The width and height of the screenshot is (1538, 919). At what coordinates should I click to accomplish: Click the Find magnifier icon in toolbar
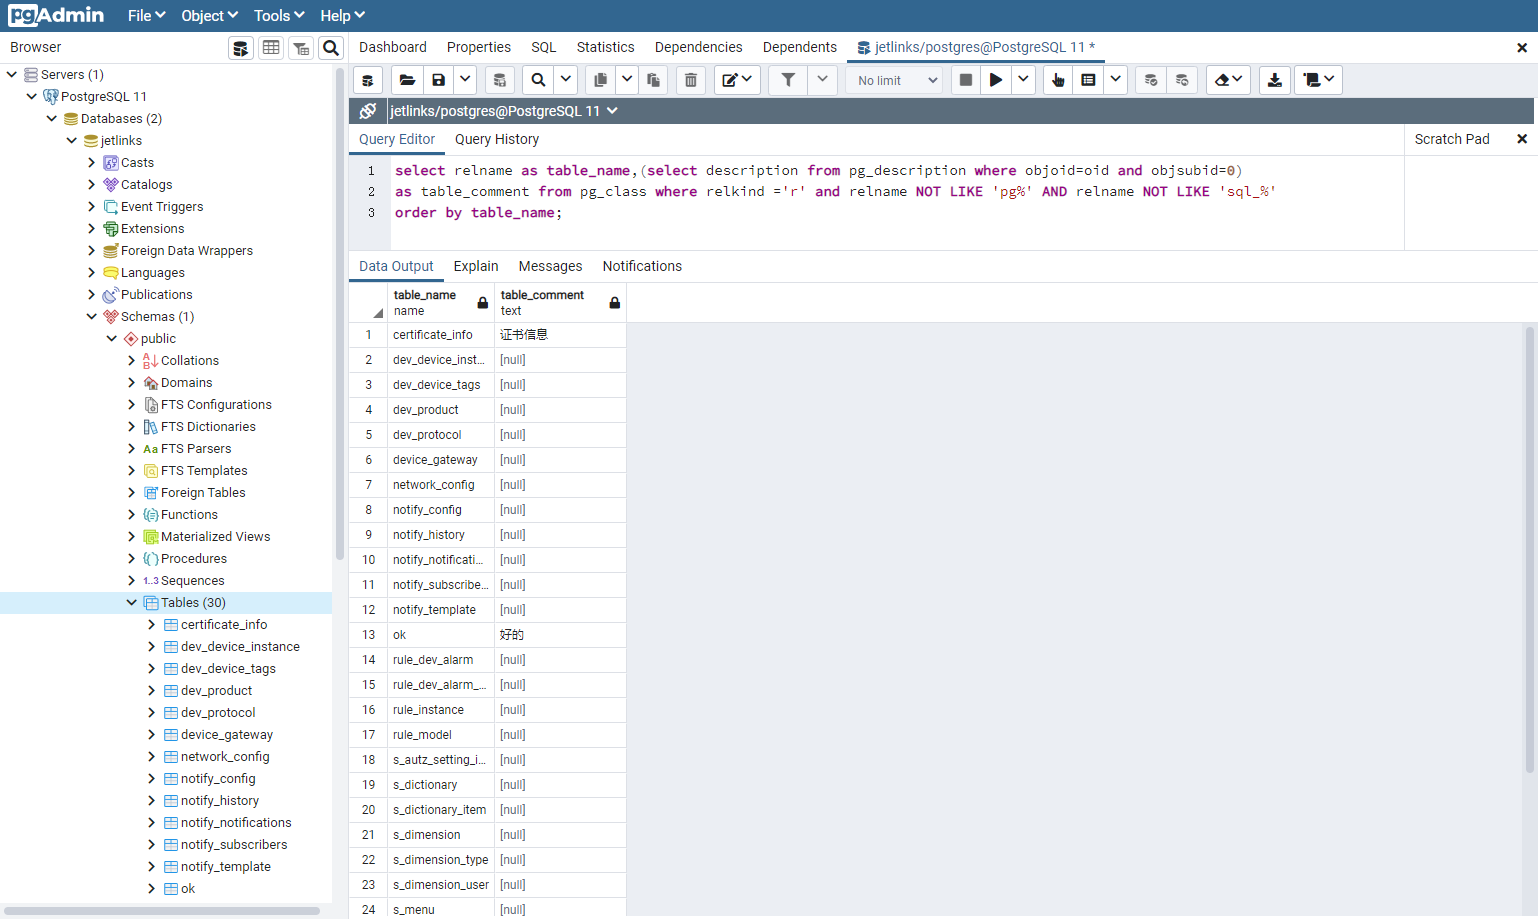click(x=539, y=80)
